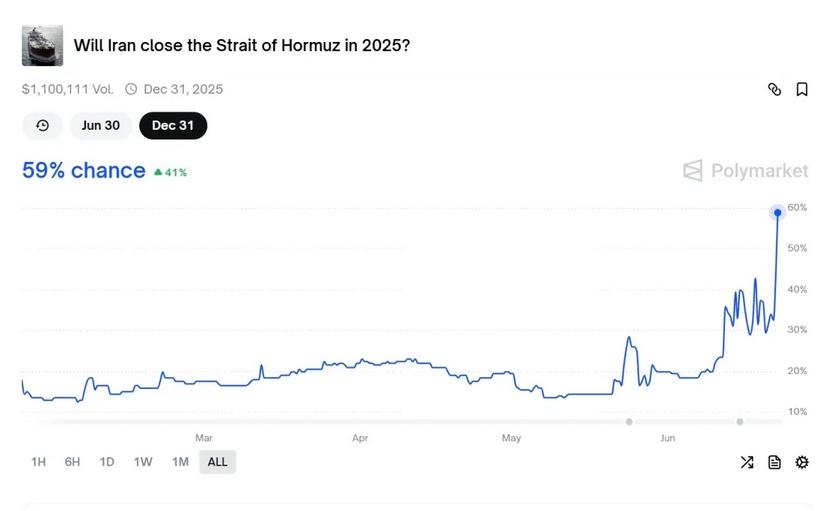Click the clock icon beside Dec 31, 2025
The height and width of the screenshot is (511, 832).
tap(131, 89)
